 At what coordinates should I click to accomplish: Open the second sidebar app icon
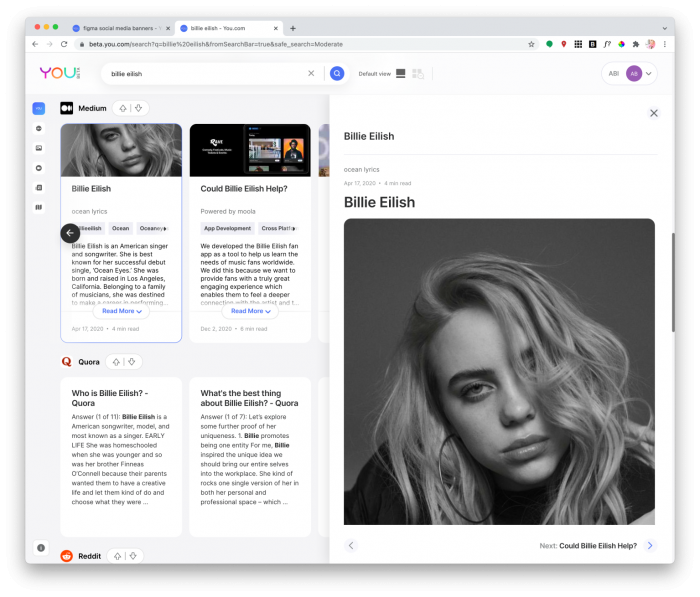tap(39, 129)
